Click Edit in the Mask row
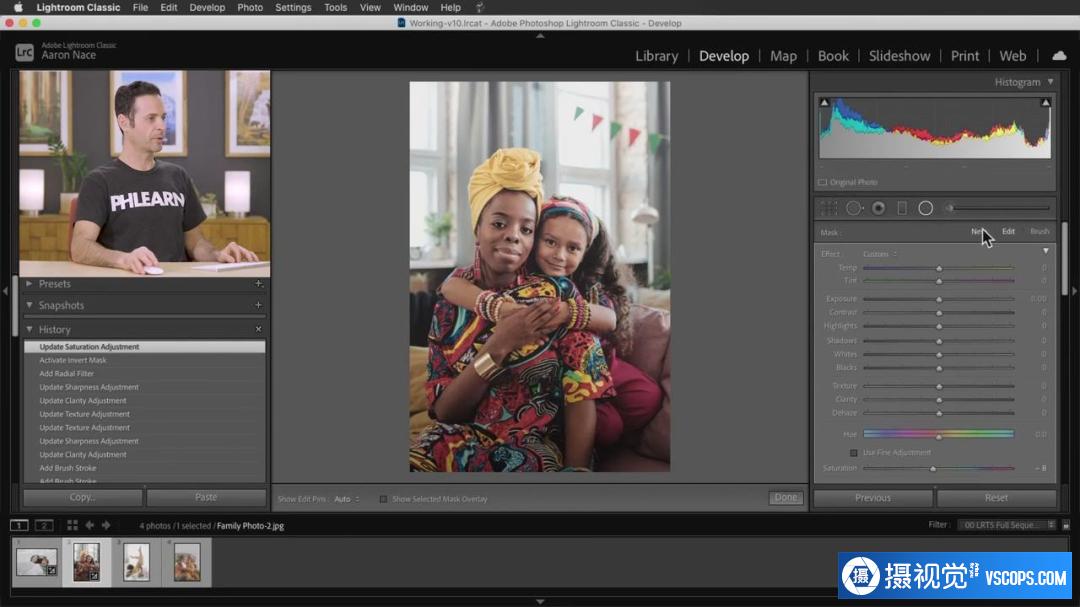1080x607 pixels. (1008, 232)
